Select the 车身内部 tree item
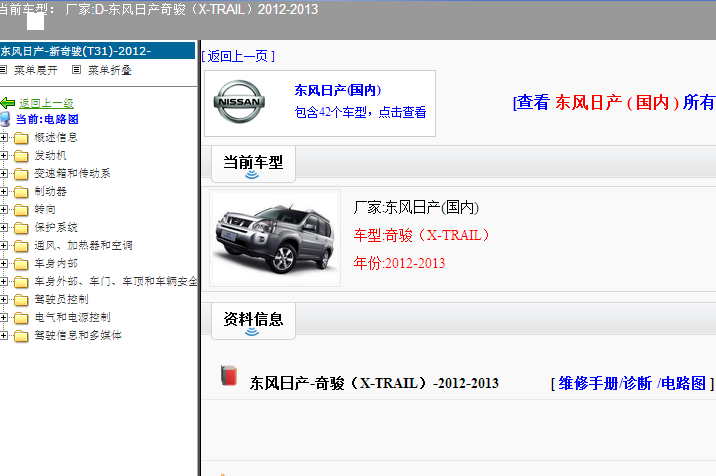 (56, 263)
